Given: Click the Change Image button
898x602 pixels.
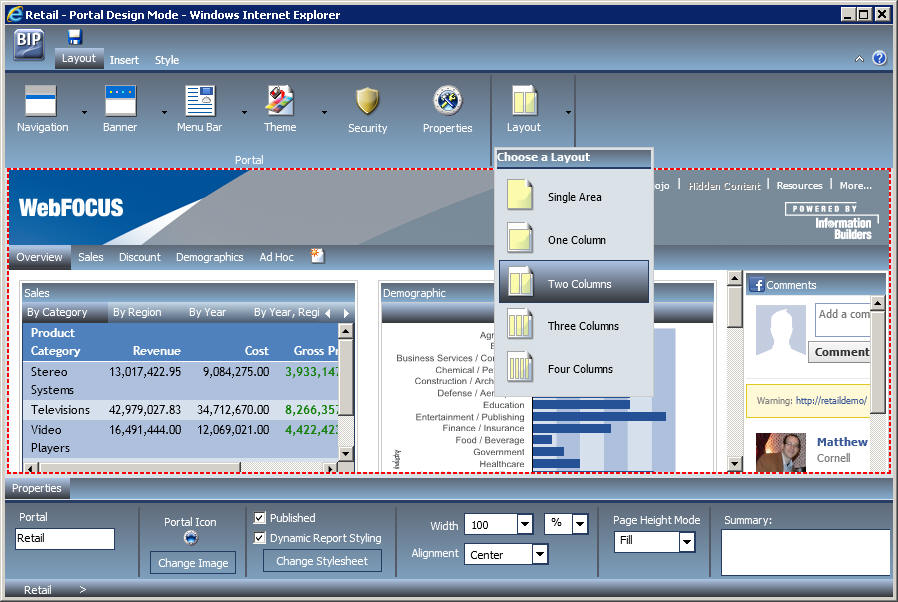Looking at the screenshot, I should [193, 562].
